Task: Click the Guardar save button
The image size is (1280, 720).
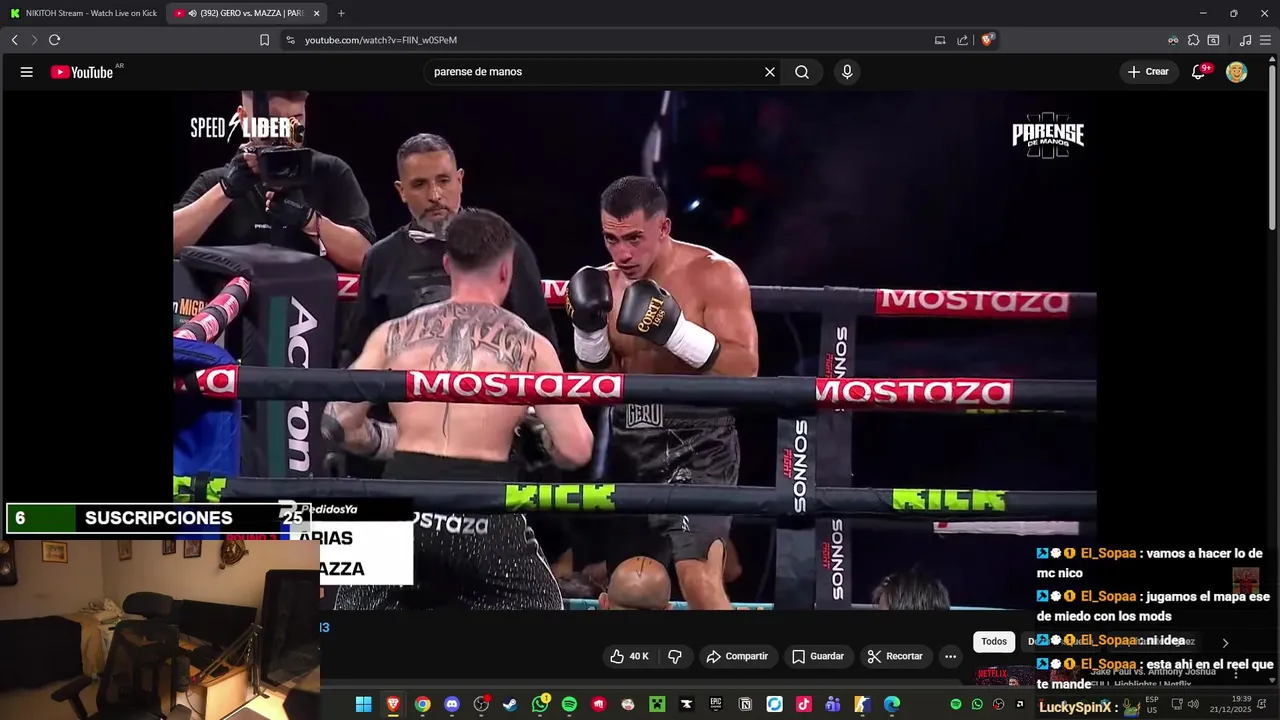Action: tap(818, 656)
